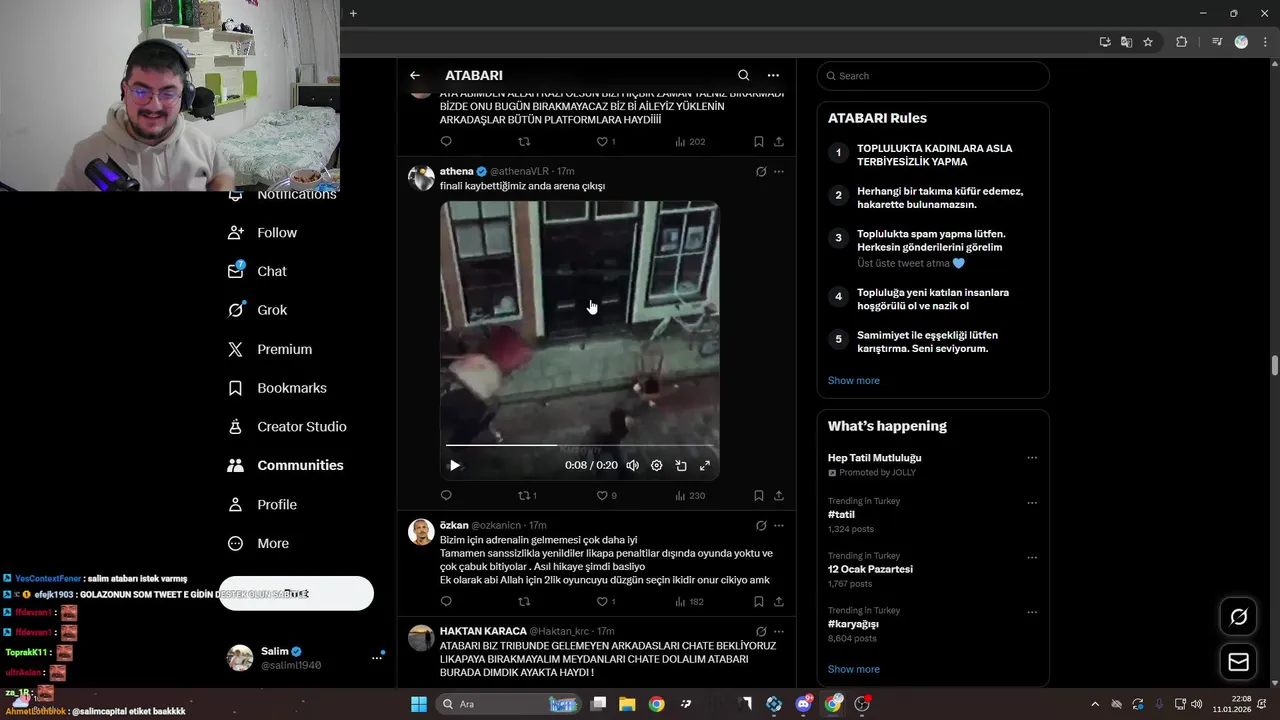Open more options on athena's post
Viewport: 1280px width, 720px height.
[x=779, y=172]
